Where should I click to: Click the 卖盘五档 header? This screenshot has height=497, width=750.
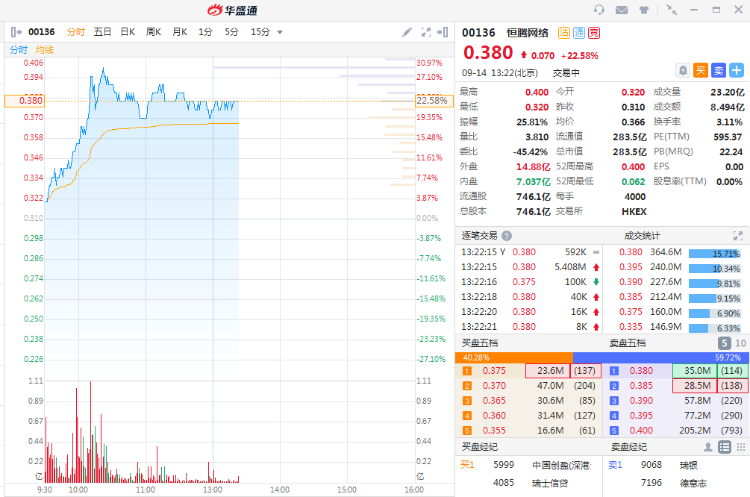tap(628, 343)
